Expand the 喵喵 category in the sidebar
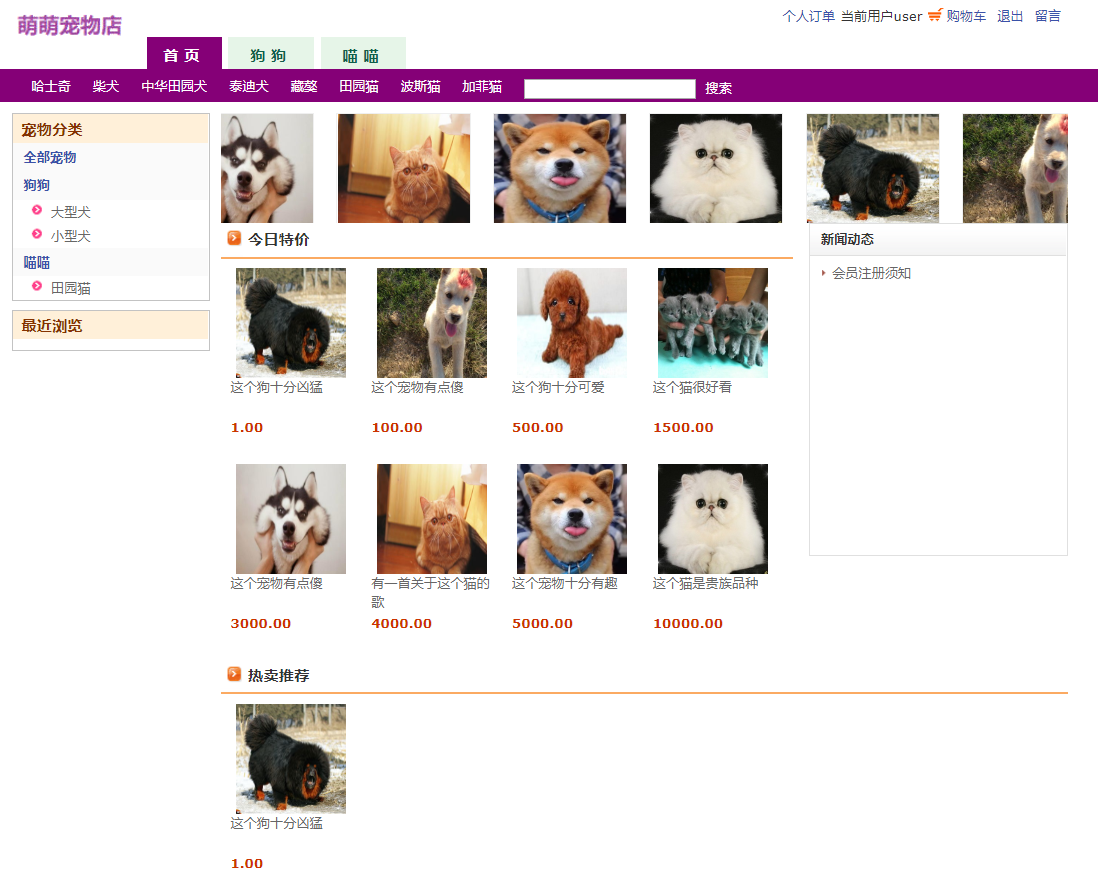The image size is (1098, 888). pyautogui.click(x=36, y=262)
